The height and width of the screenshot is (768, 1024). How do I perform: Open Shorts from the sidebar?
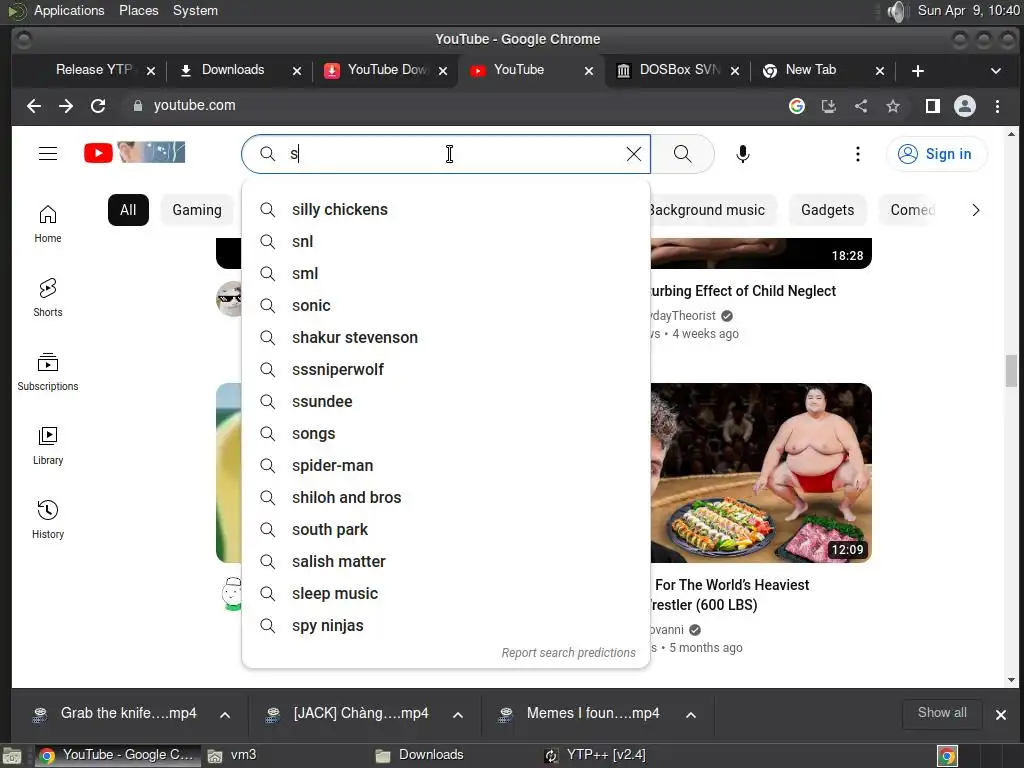pyautogui.click(x=48, y=298)
